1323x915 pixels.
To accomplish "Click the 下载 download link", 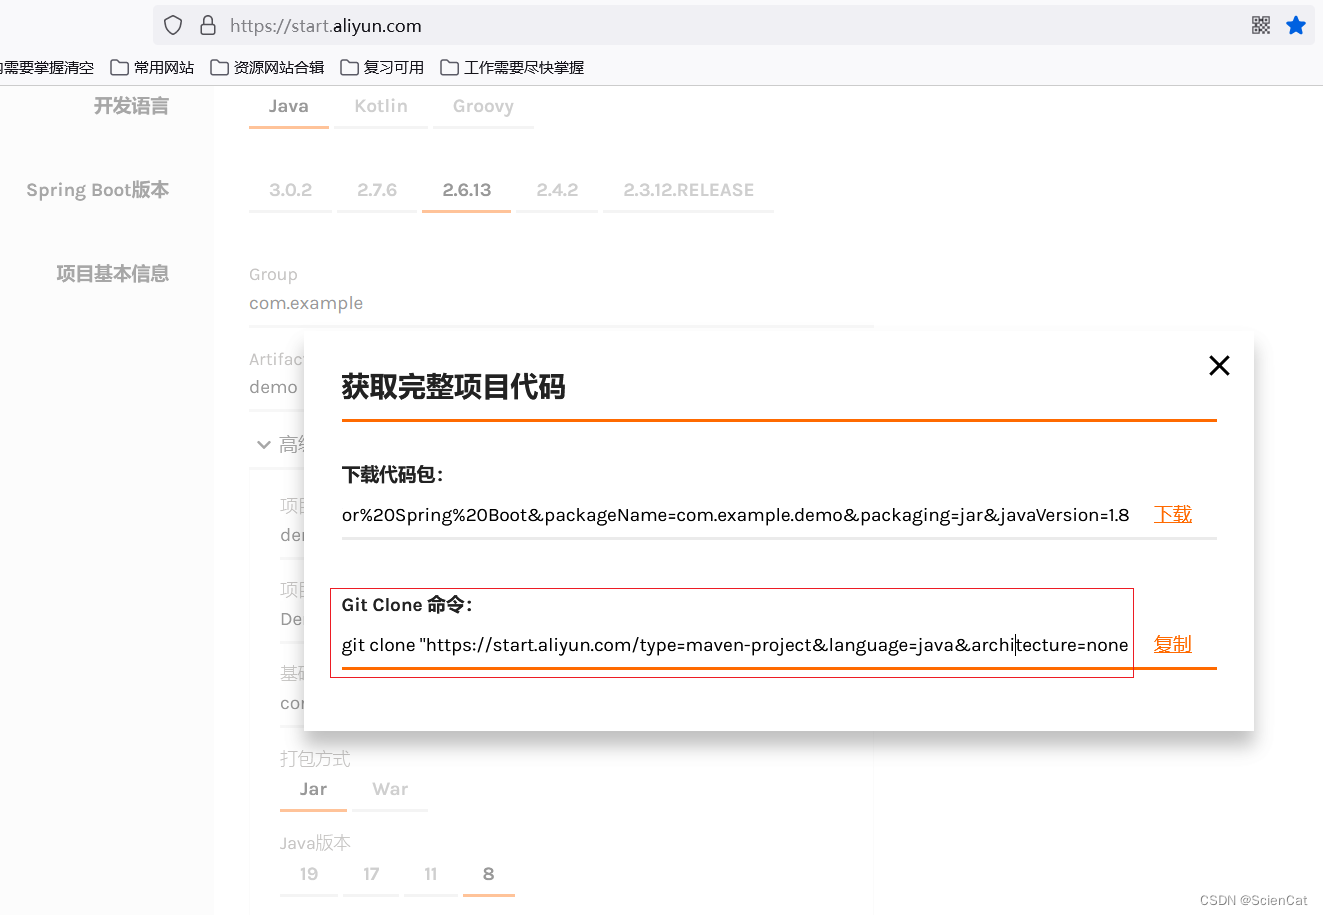I will 1173,514.
